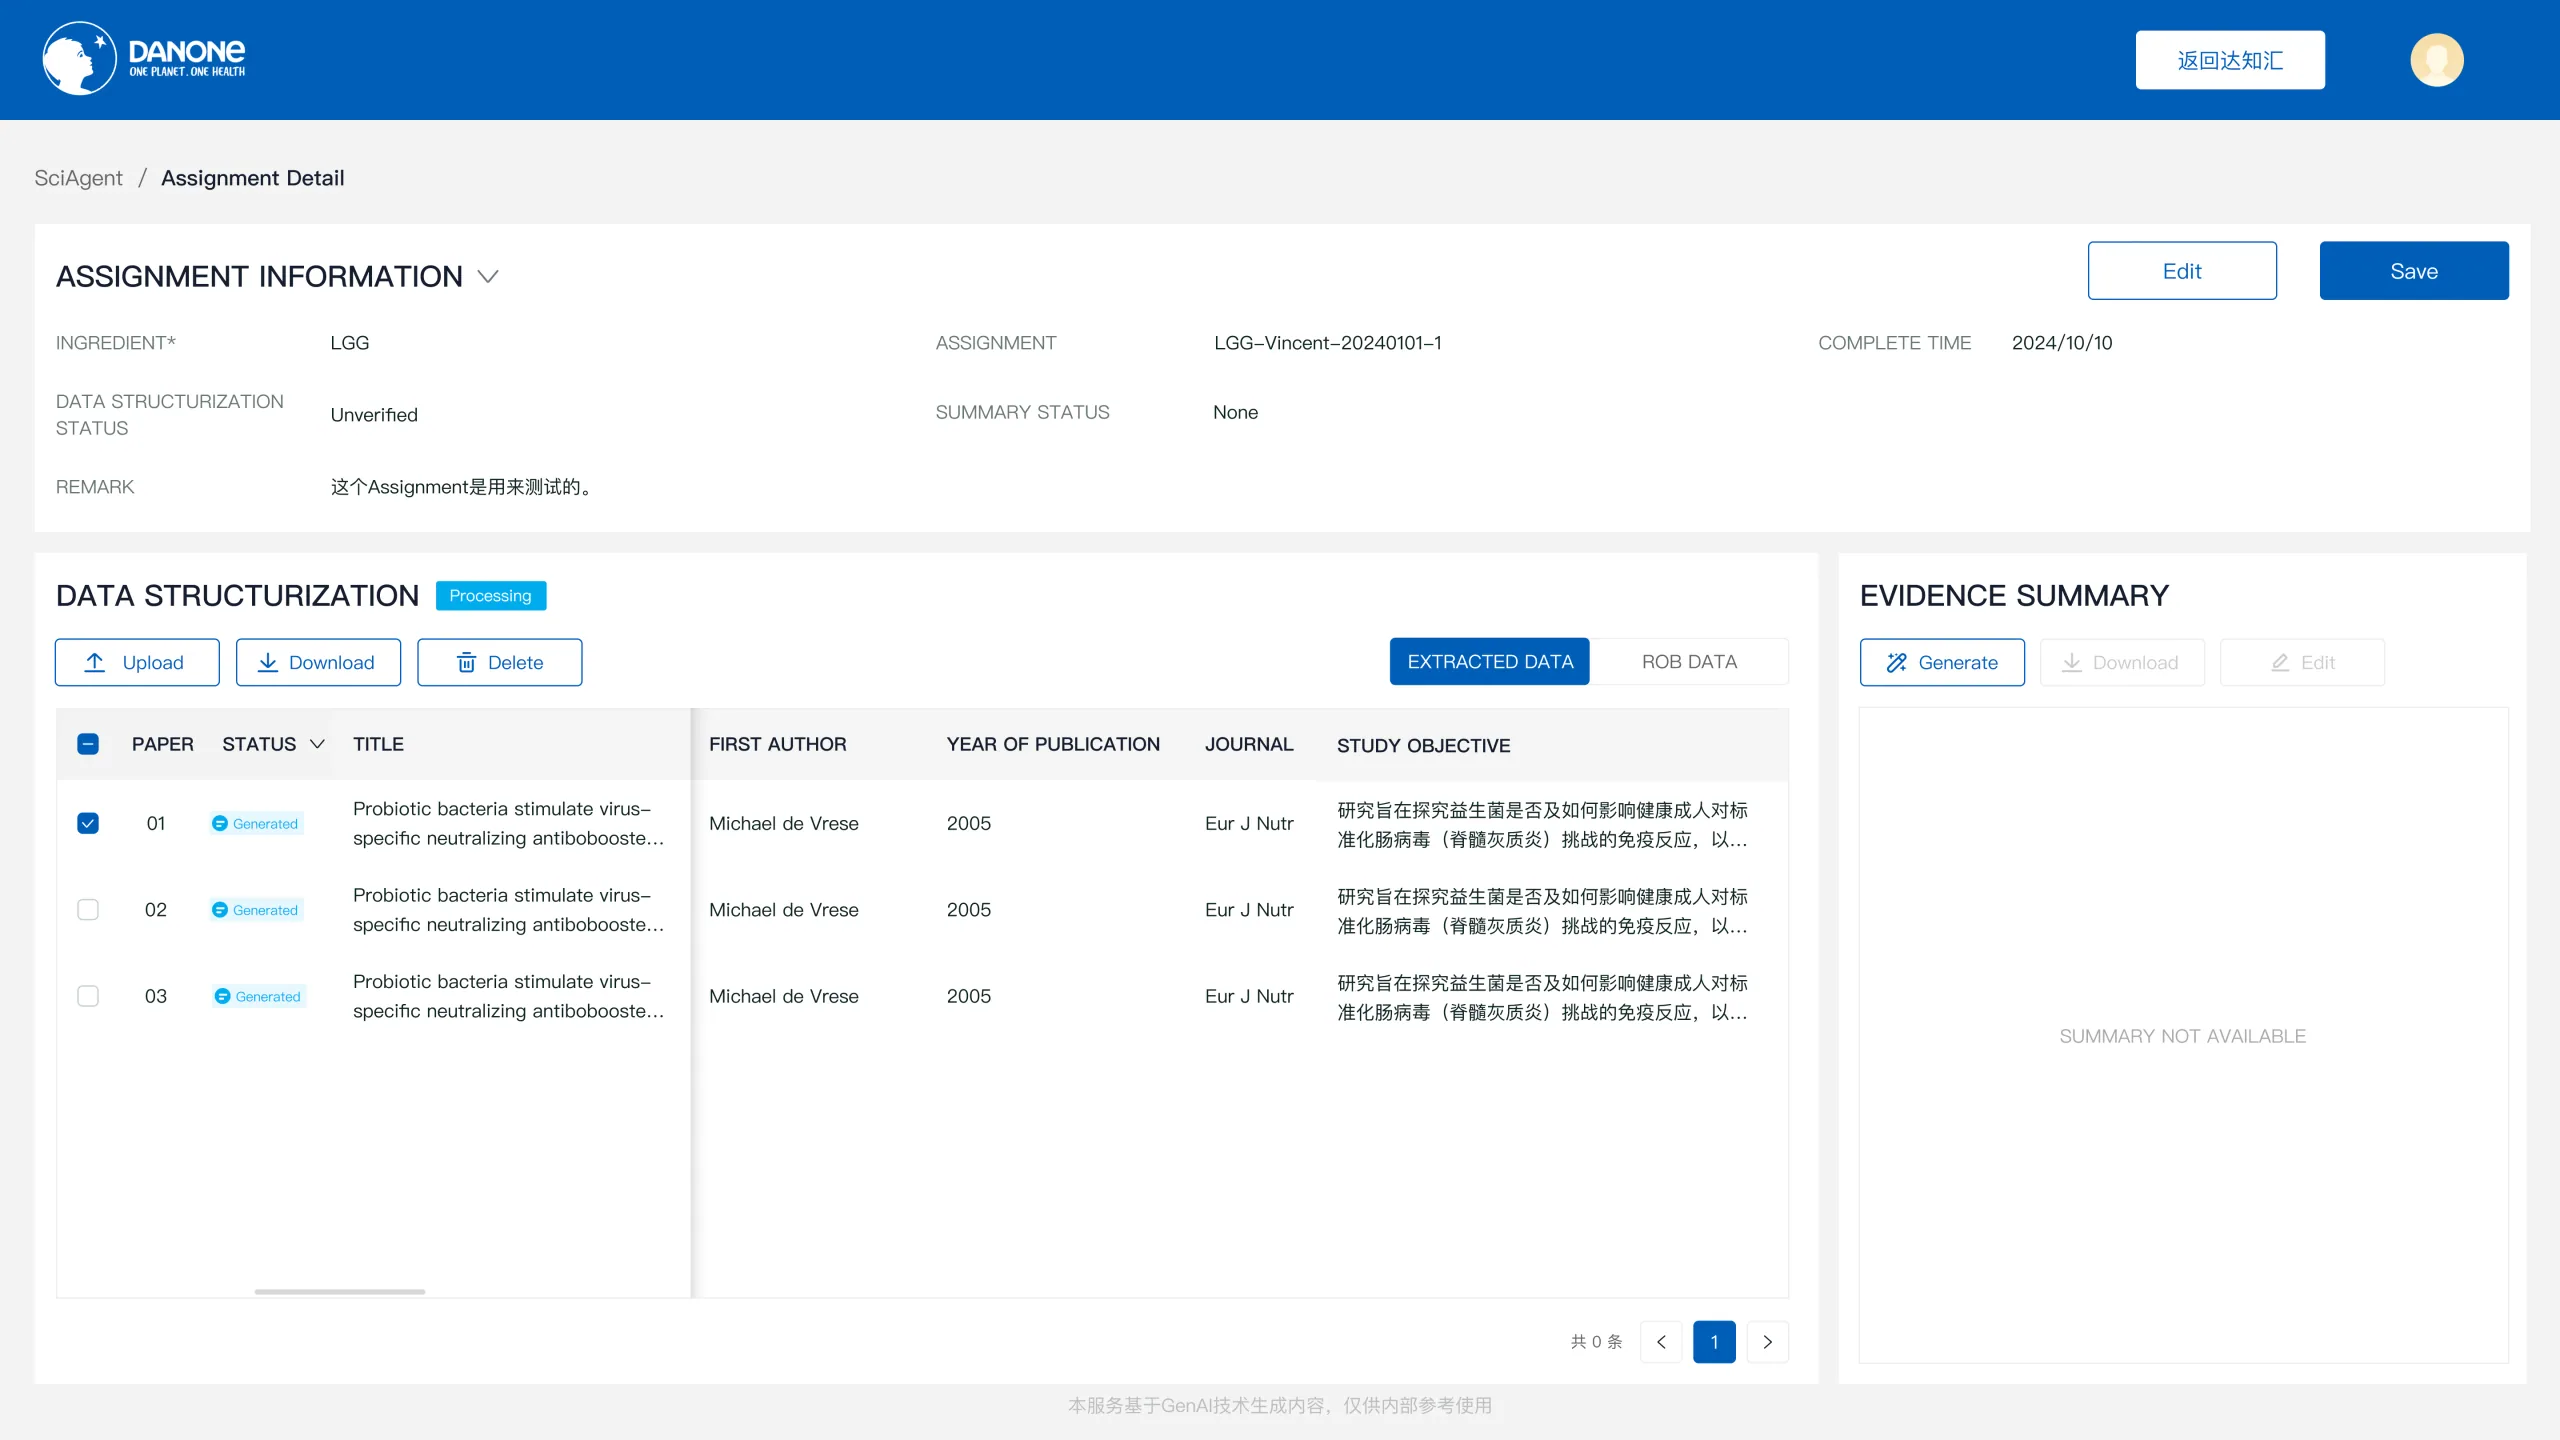Click the Upload arrow icon
This screenshot has height=1440, width=2560.
pyautogui.click(x=95, y=662)
